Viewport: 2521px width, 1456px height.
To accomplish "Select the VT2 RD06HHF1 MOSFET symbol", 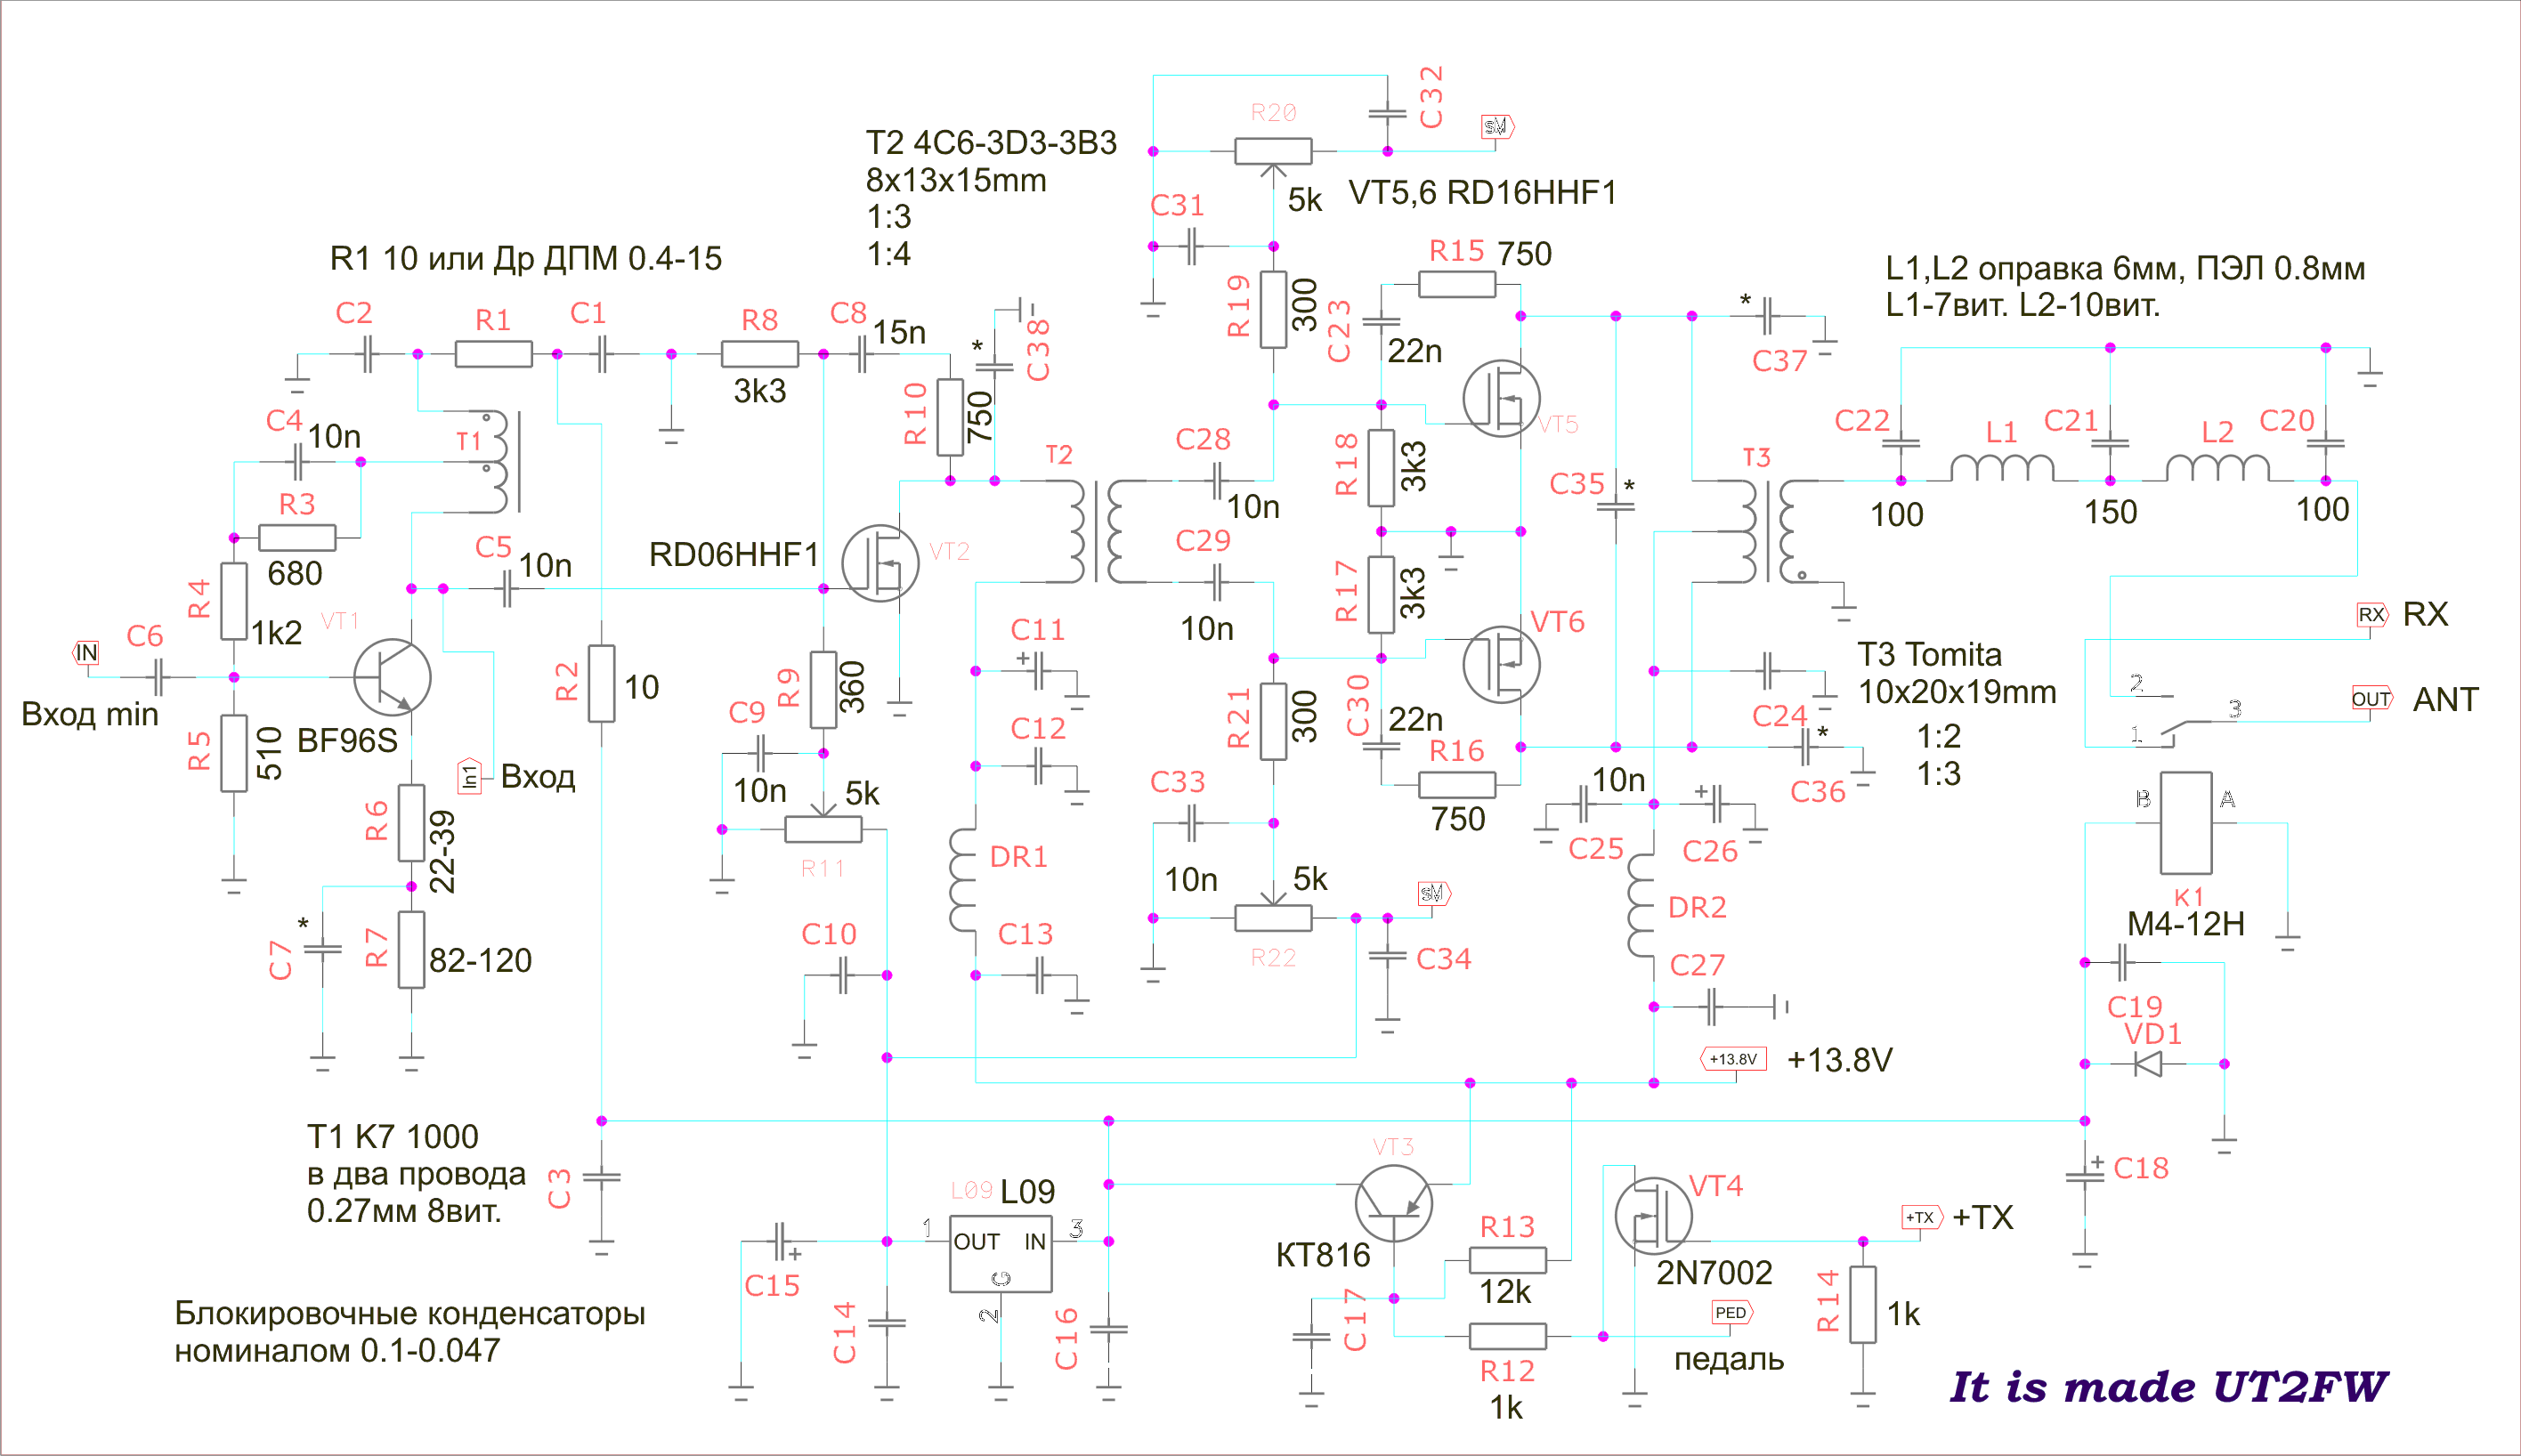I will coord(880,563).
